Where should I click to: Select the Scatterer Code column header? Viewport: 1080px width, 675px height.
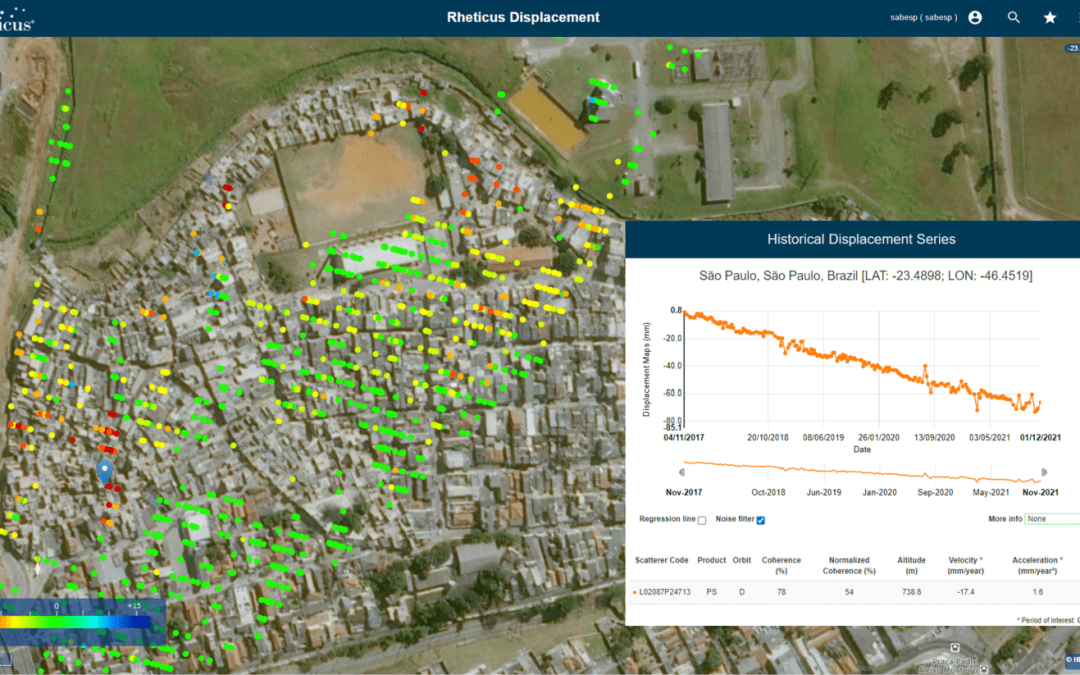(660, 560)
